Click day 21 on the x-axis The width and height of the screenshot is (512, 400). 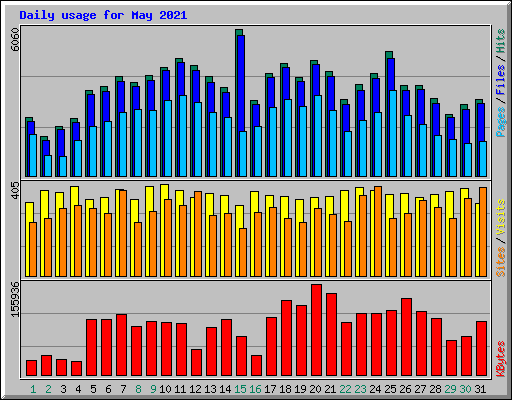click(330, 389)
